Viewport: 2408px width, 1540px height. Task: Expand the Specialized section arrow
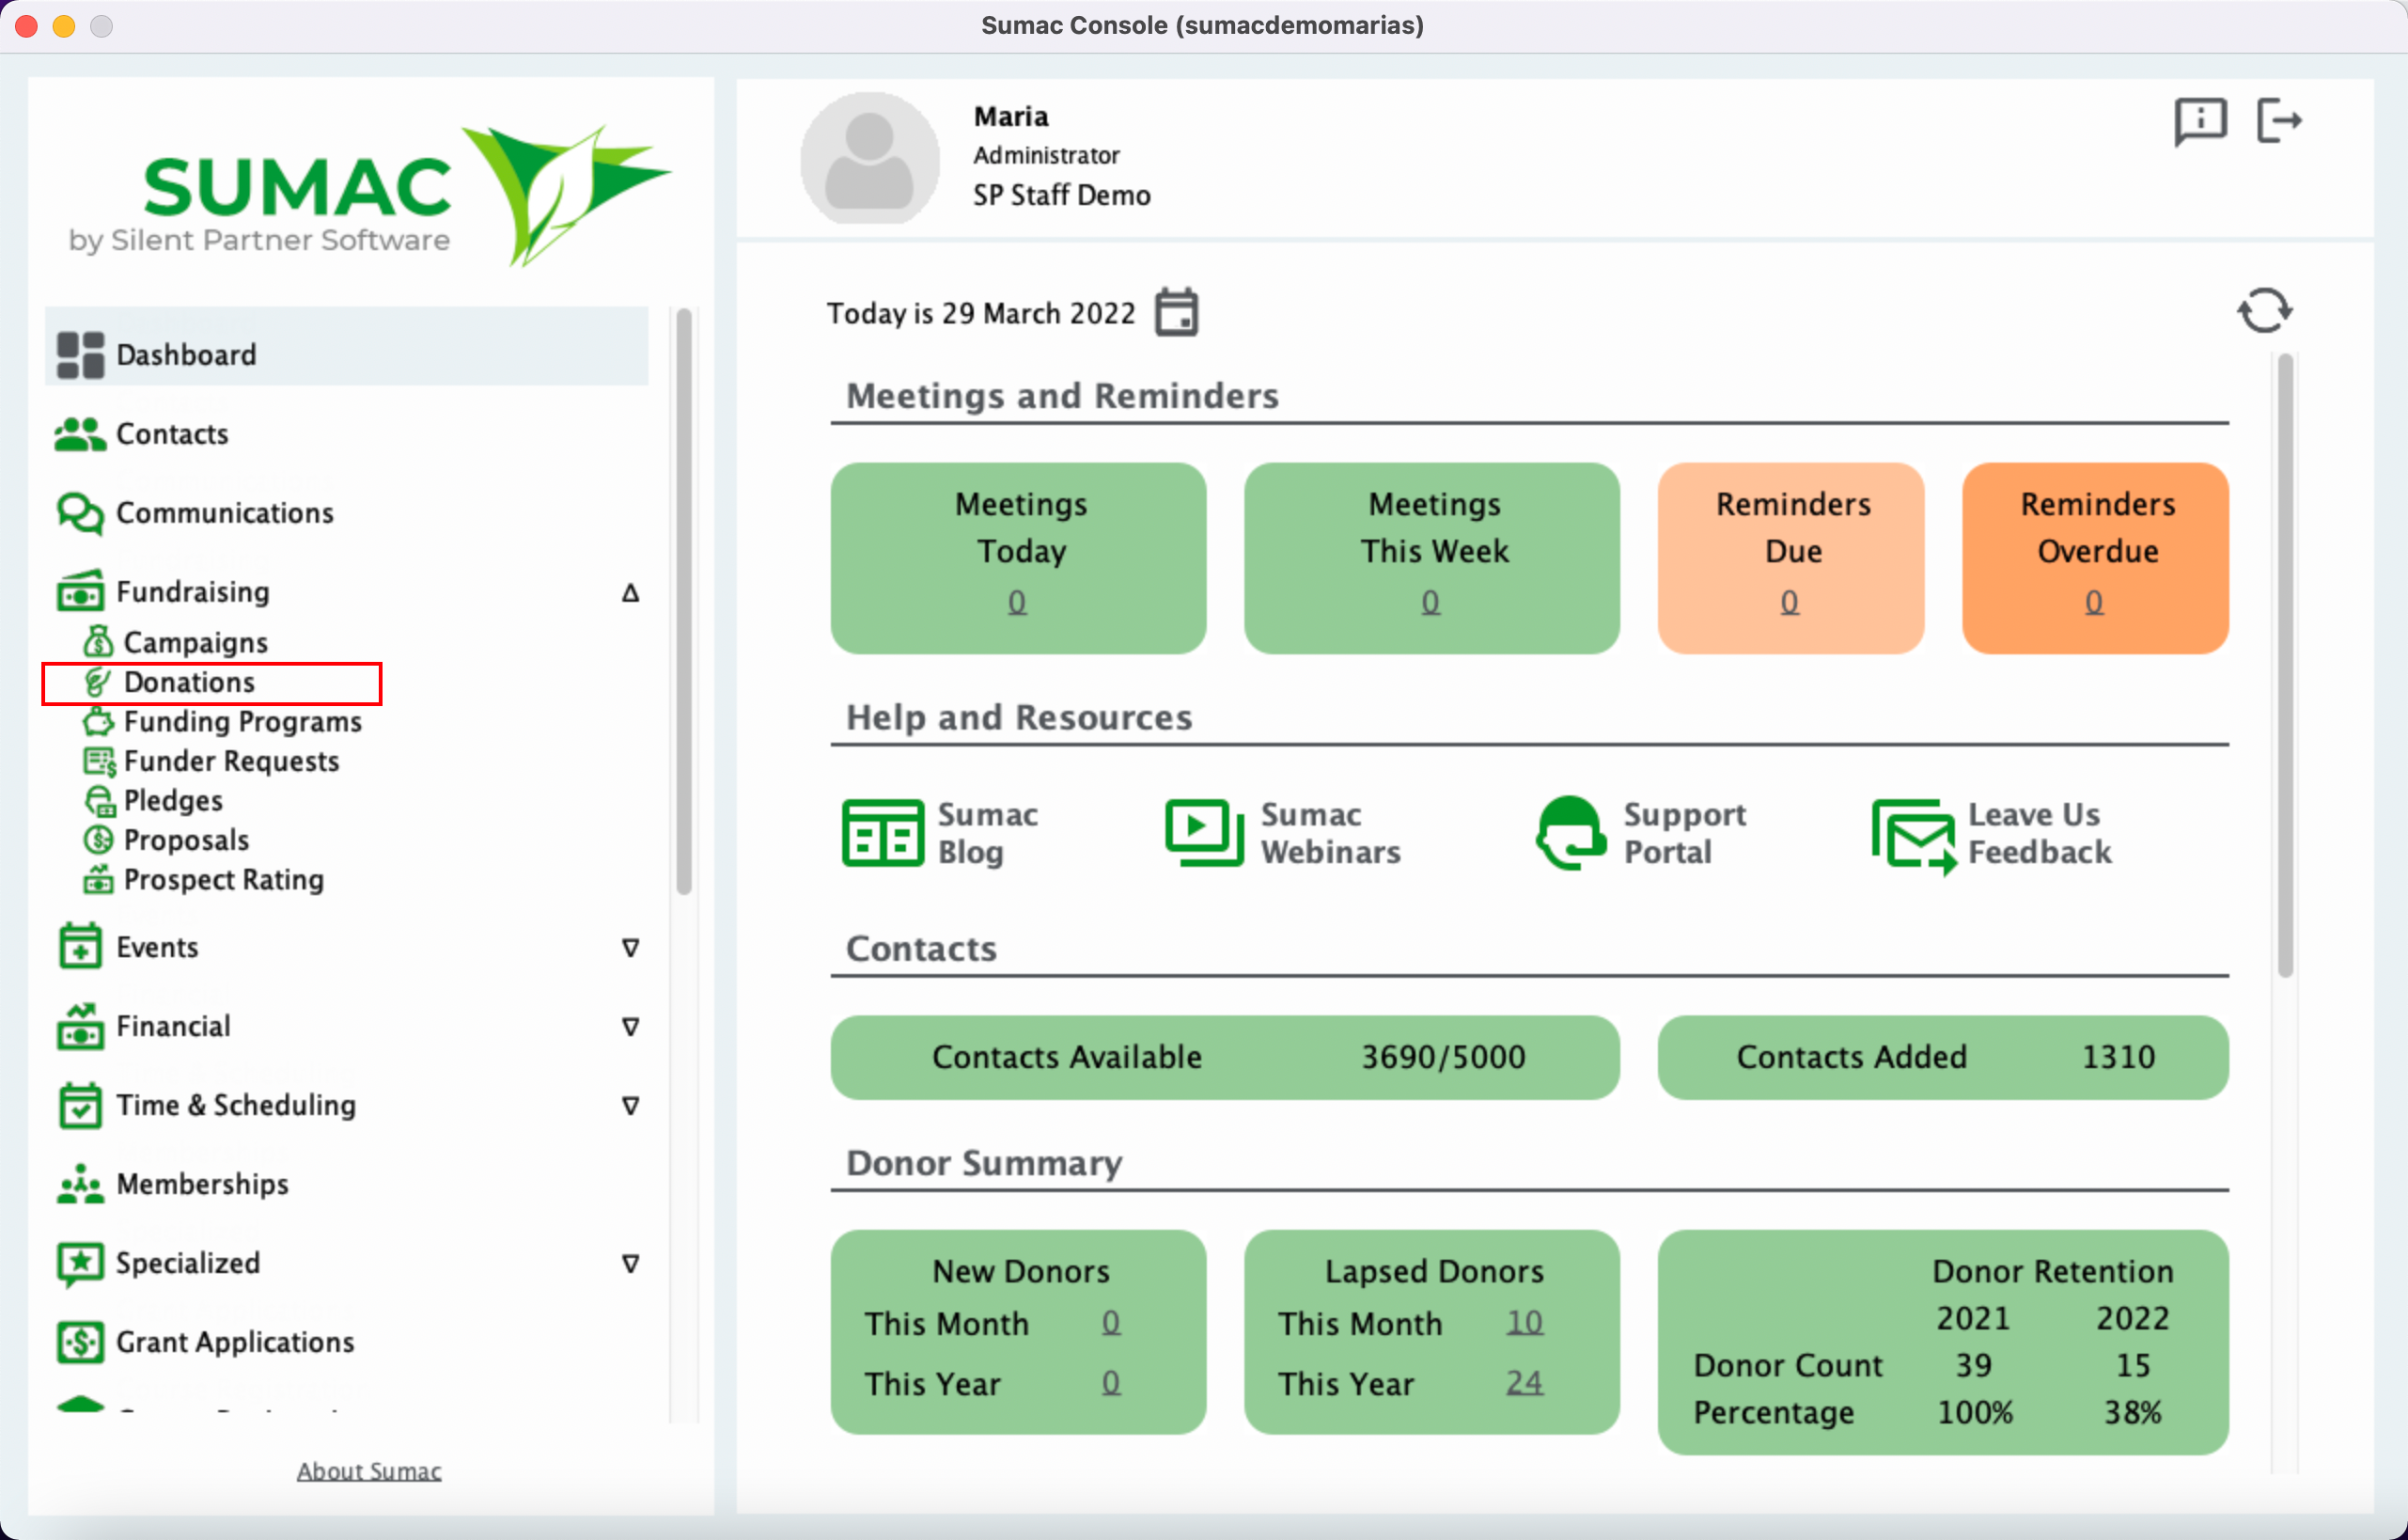pyautogui.click(x=630, y=1263)
